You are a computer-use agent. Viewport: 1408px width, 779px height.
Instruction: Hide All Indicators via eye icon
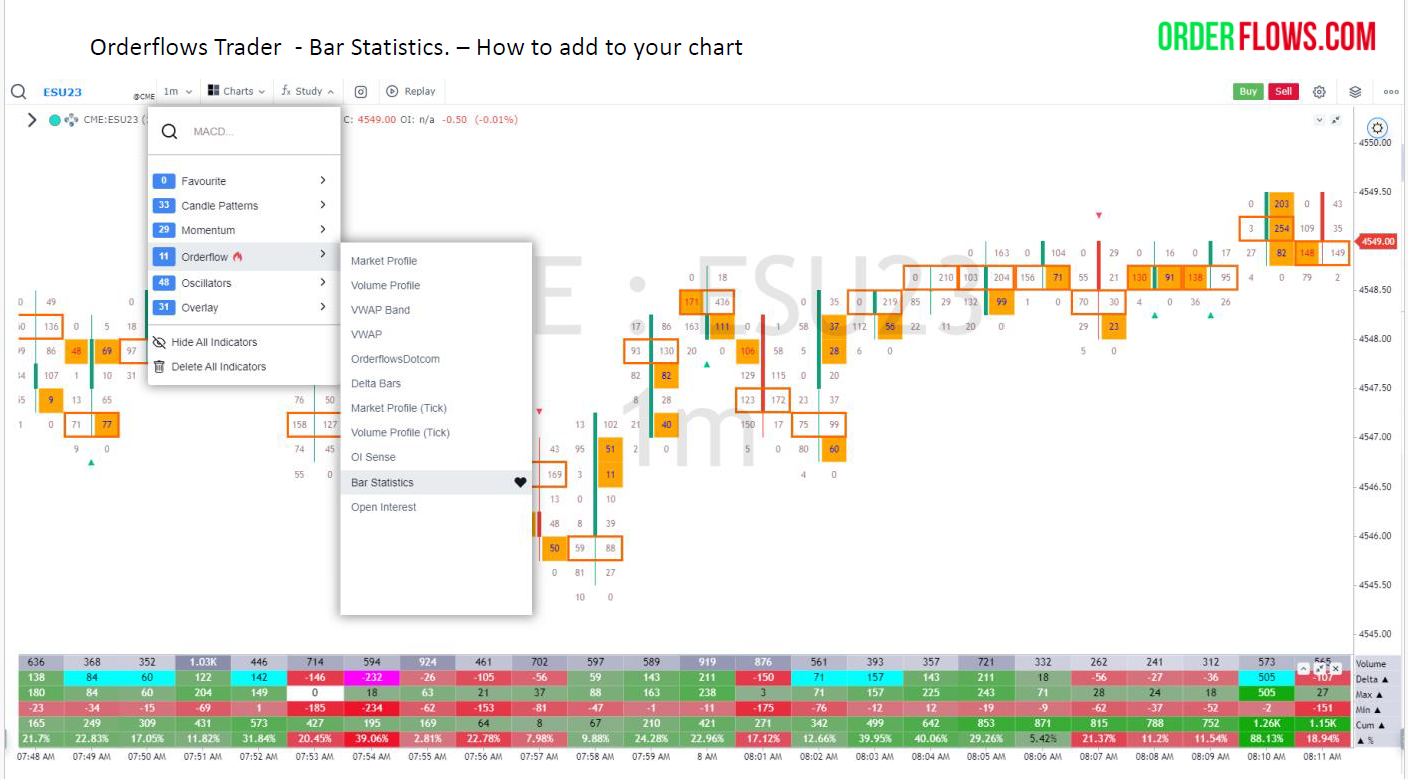(159, 342)
